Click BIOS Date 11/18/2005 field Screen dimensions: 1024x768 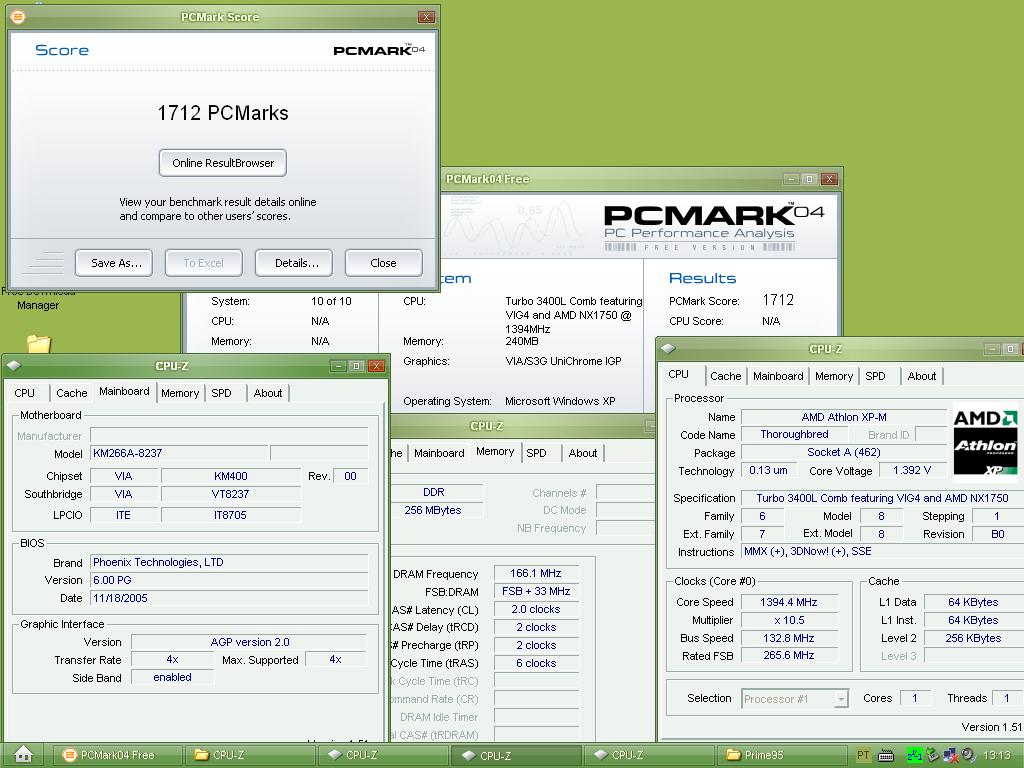[x=229, y=598]
